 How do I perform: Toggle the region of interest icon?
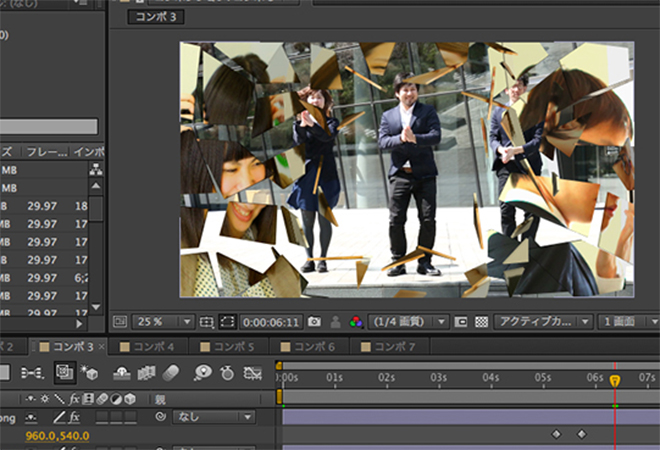coord(228,322)
